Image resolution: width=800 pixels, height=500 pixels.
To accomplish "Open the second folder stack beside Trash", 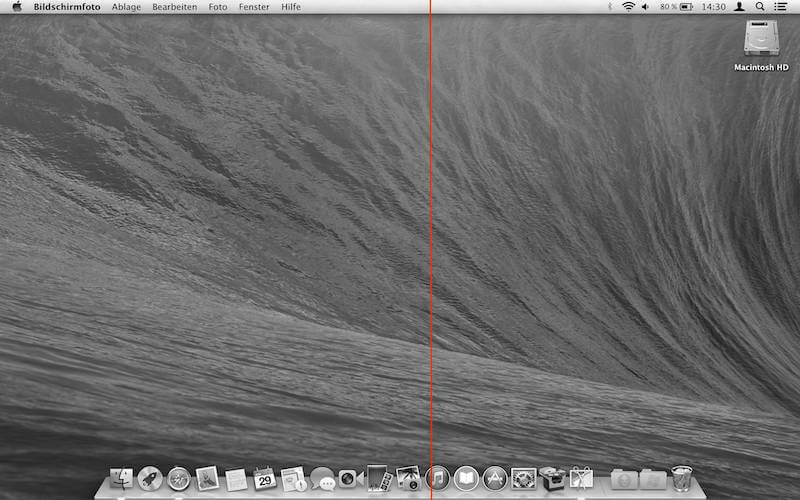I will coord(653,479).
